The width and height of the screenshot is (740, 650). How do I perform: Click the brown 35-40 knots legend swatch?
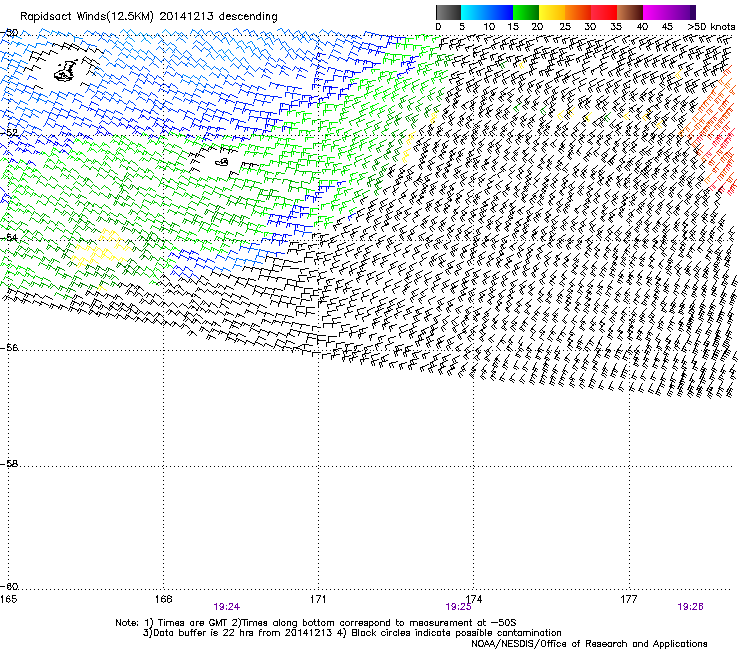coord(630,12)
